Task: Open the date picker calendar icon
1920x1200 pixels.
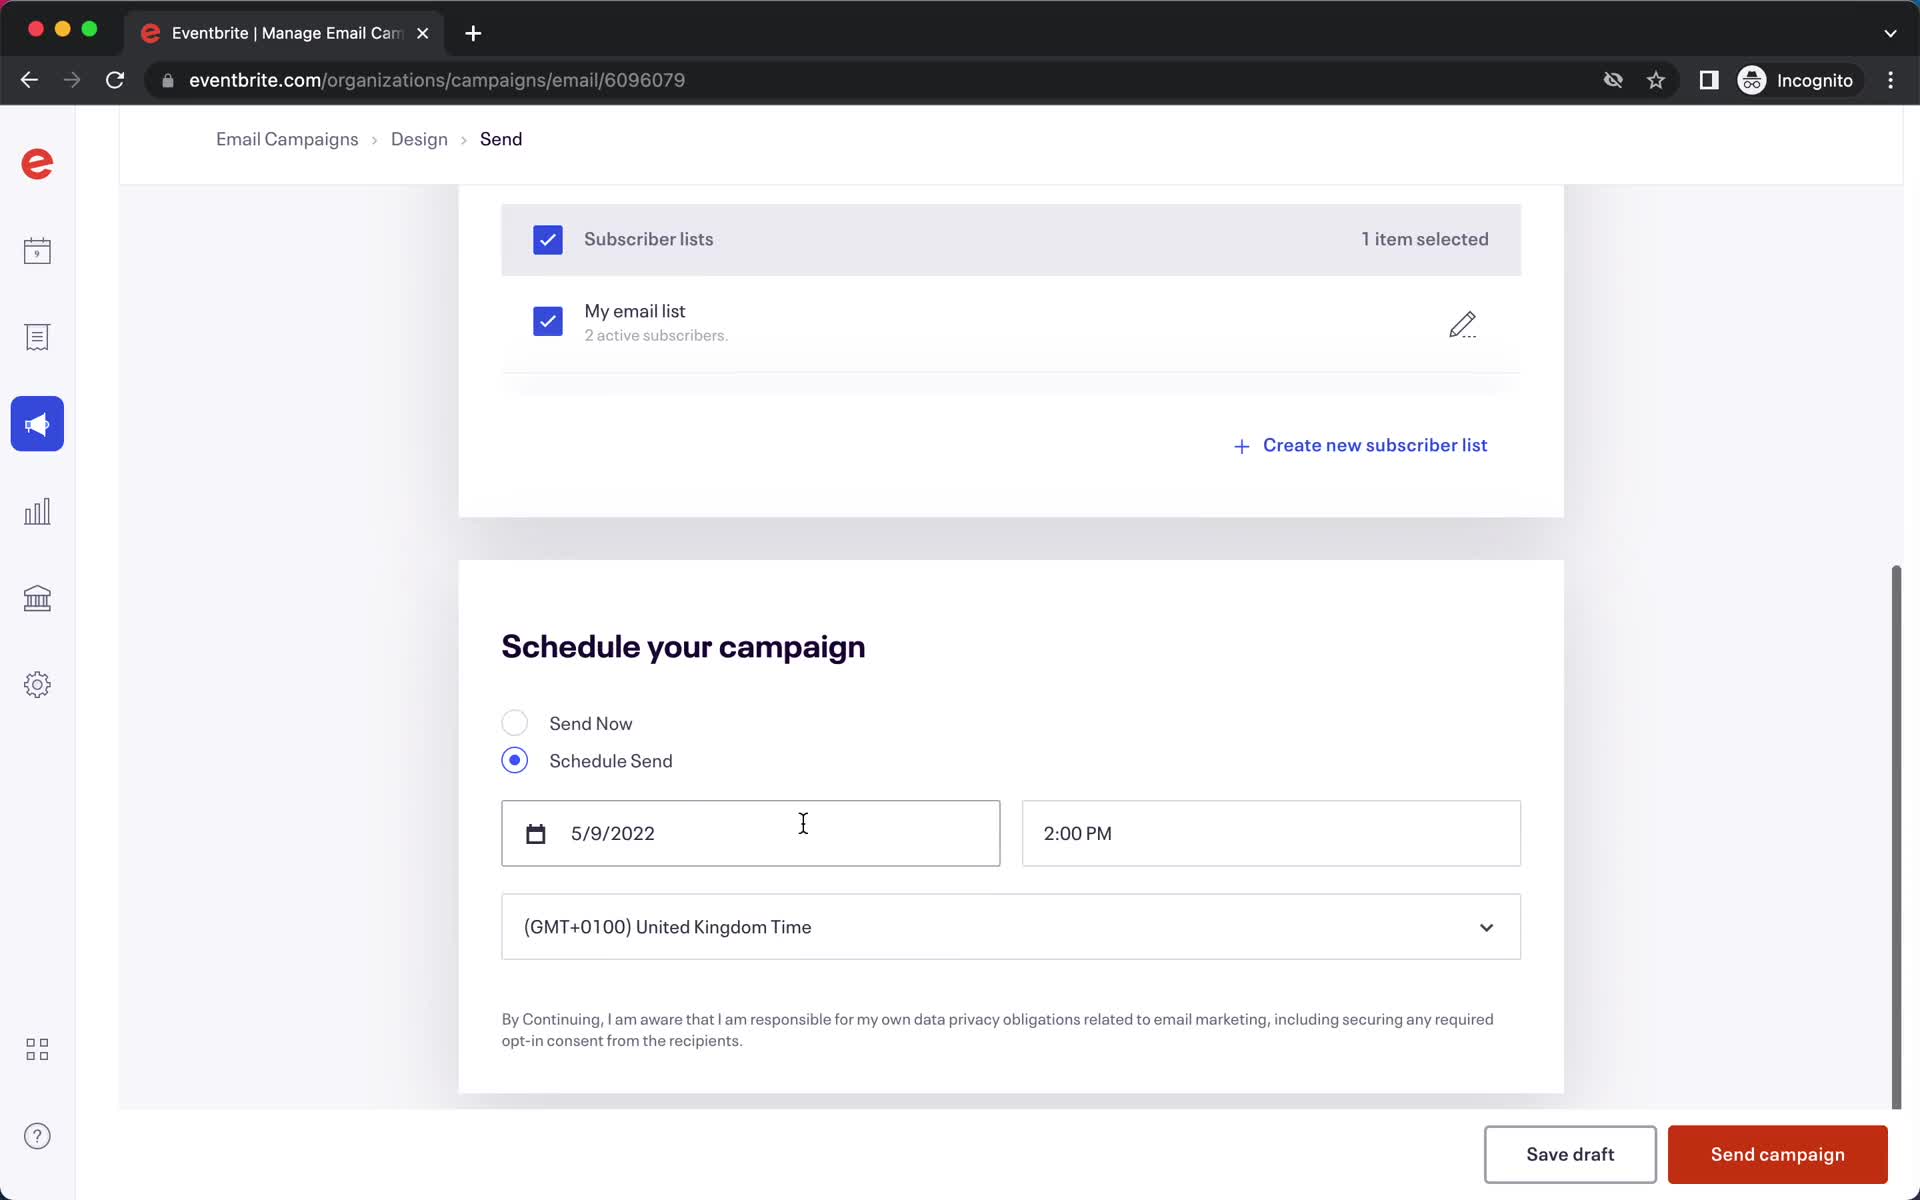Action: (536, 834)
